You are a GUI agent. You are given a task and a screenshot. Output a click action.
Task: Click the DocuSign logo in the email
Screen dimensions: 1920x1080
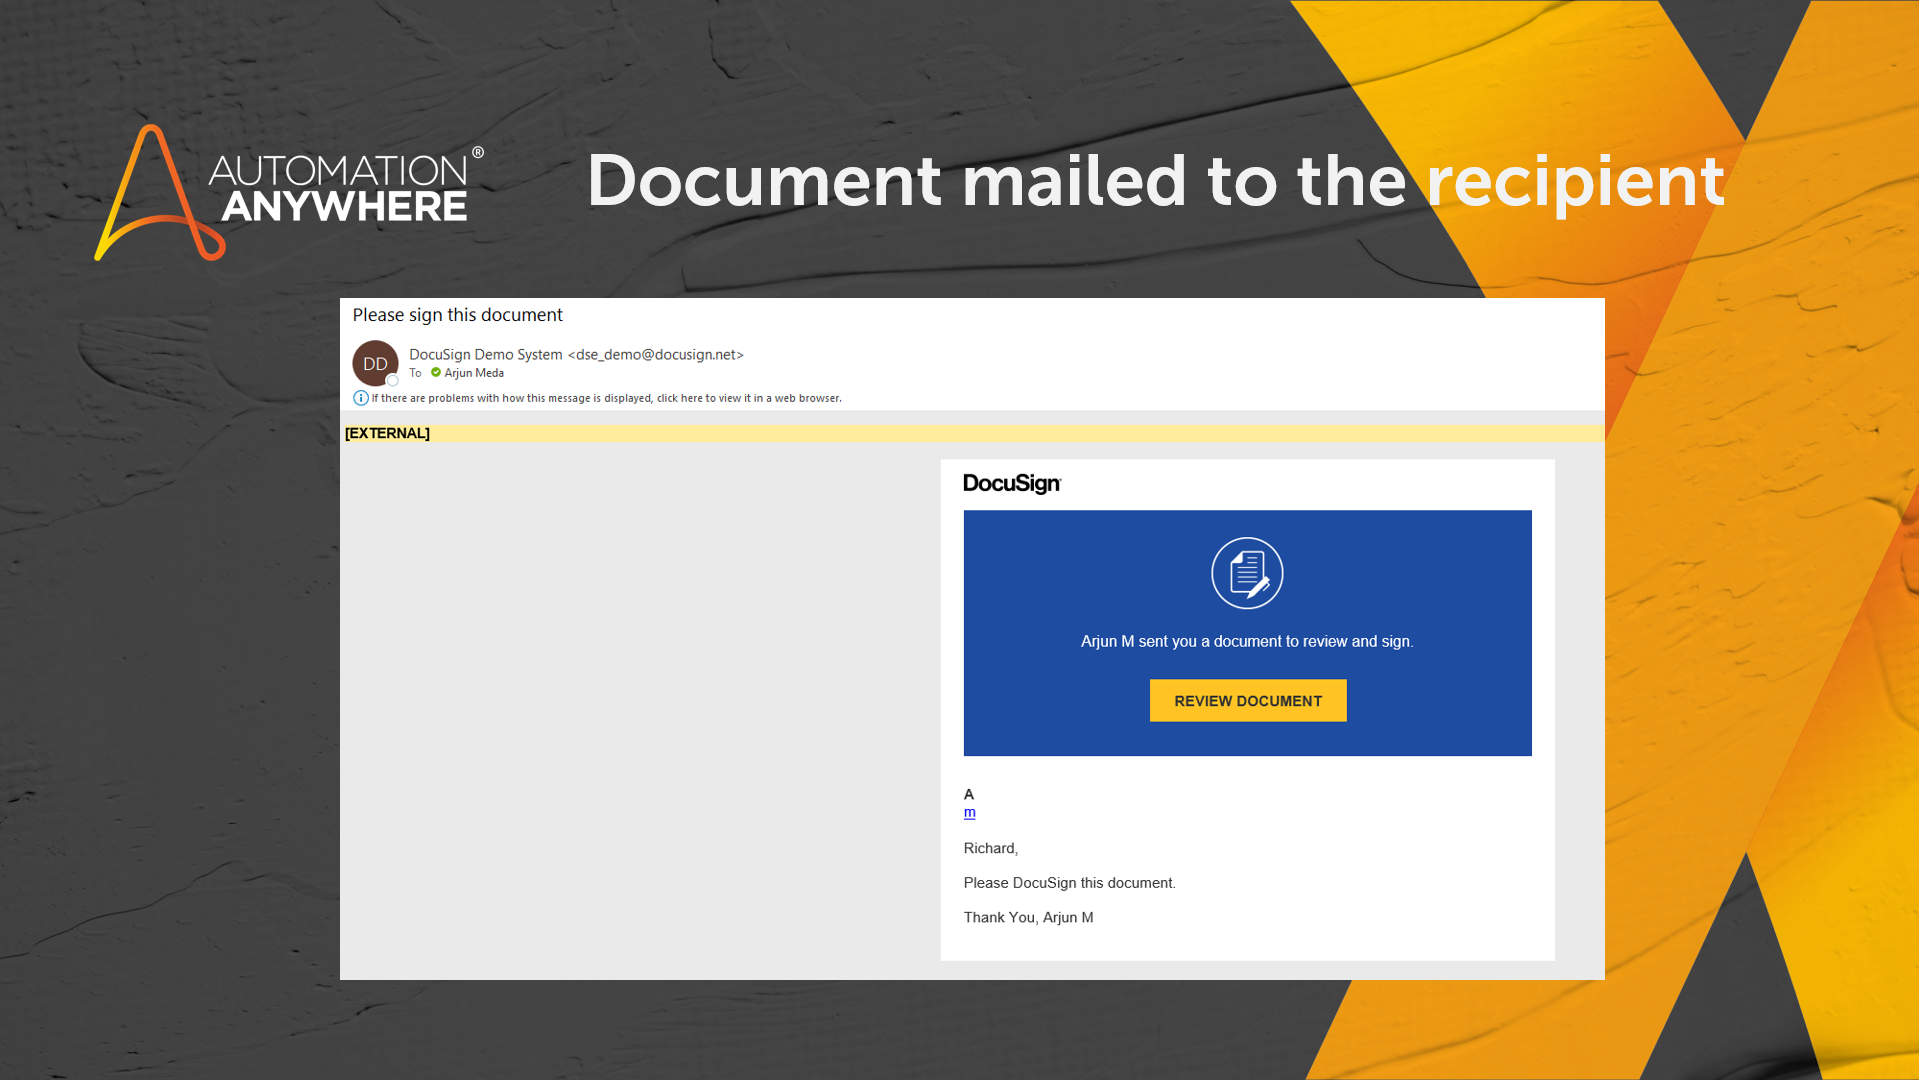point(1011,484)
